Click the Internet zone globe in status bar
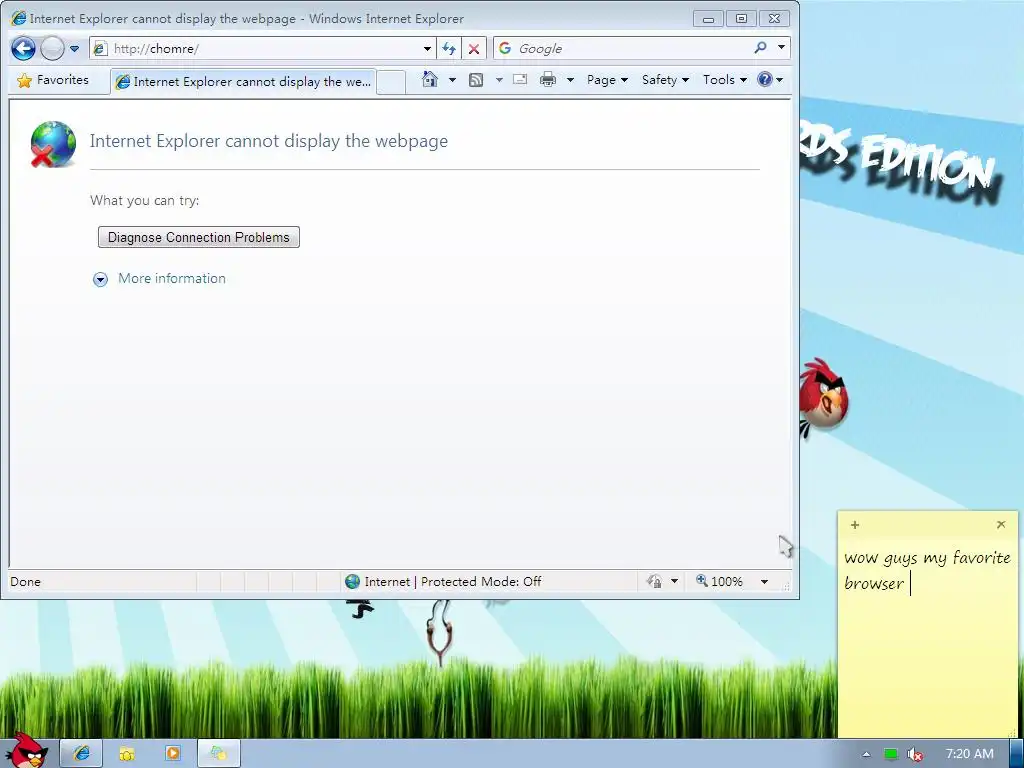1024x768 pixels. (353, 581)
